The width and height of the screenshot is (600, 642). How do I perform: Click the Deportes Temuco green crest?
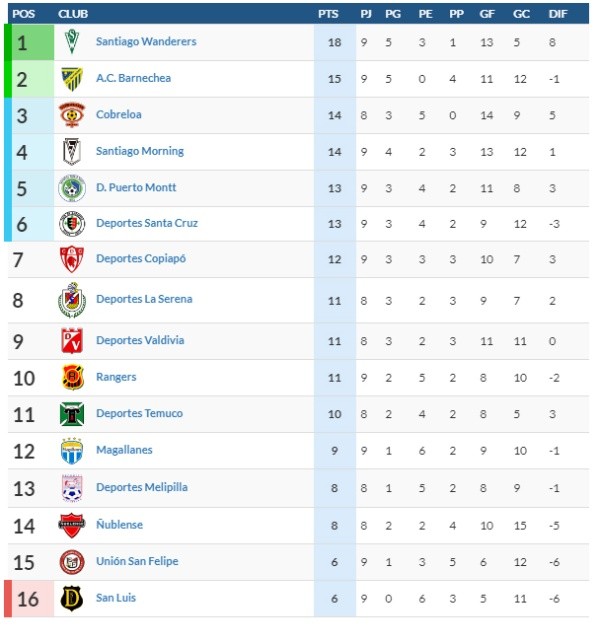(x=72, y=414)
